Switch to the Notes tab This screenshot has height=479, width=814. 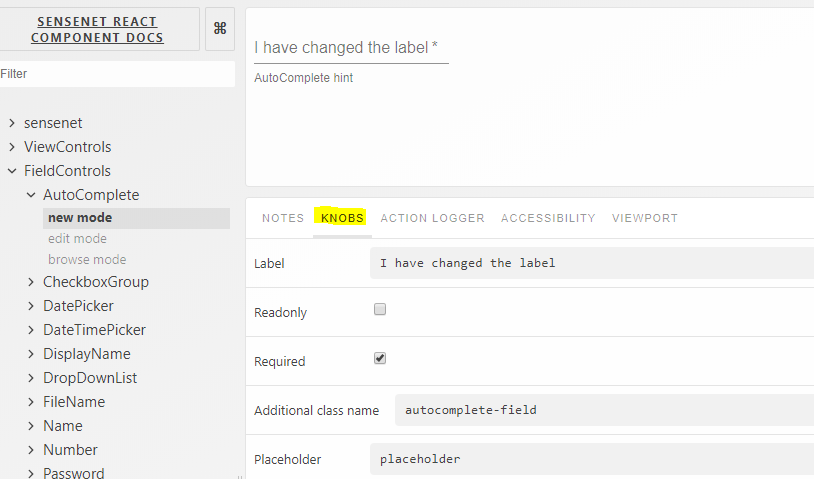(283, 218)
